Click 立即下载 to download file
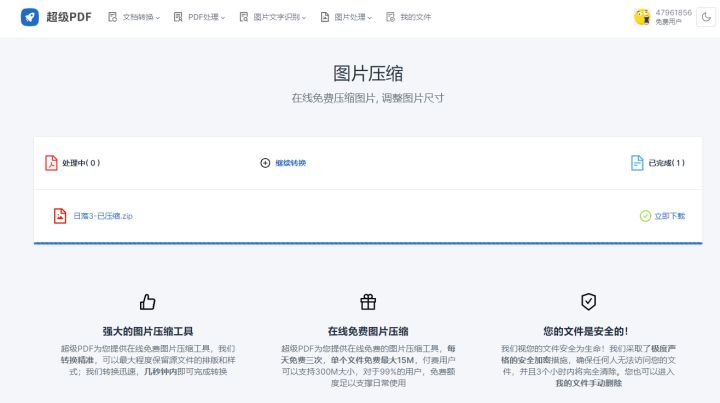The image size is (720, 403). 669,216
